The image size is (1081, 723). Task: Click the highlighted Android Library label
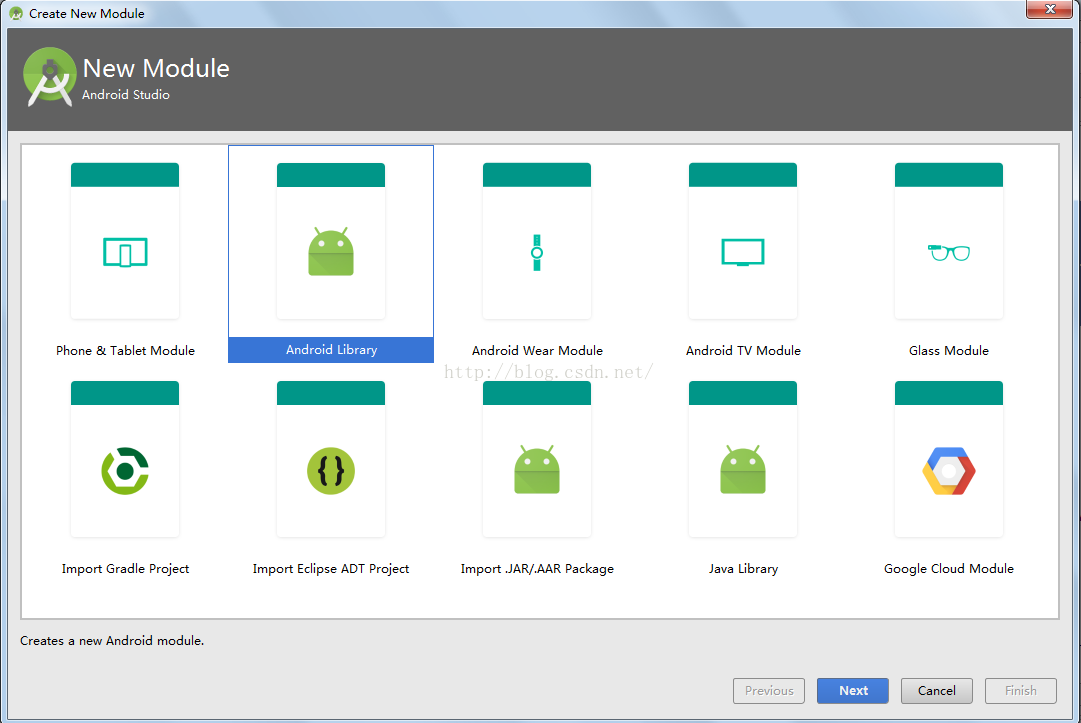(331, 350)
